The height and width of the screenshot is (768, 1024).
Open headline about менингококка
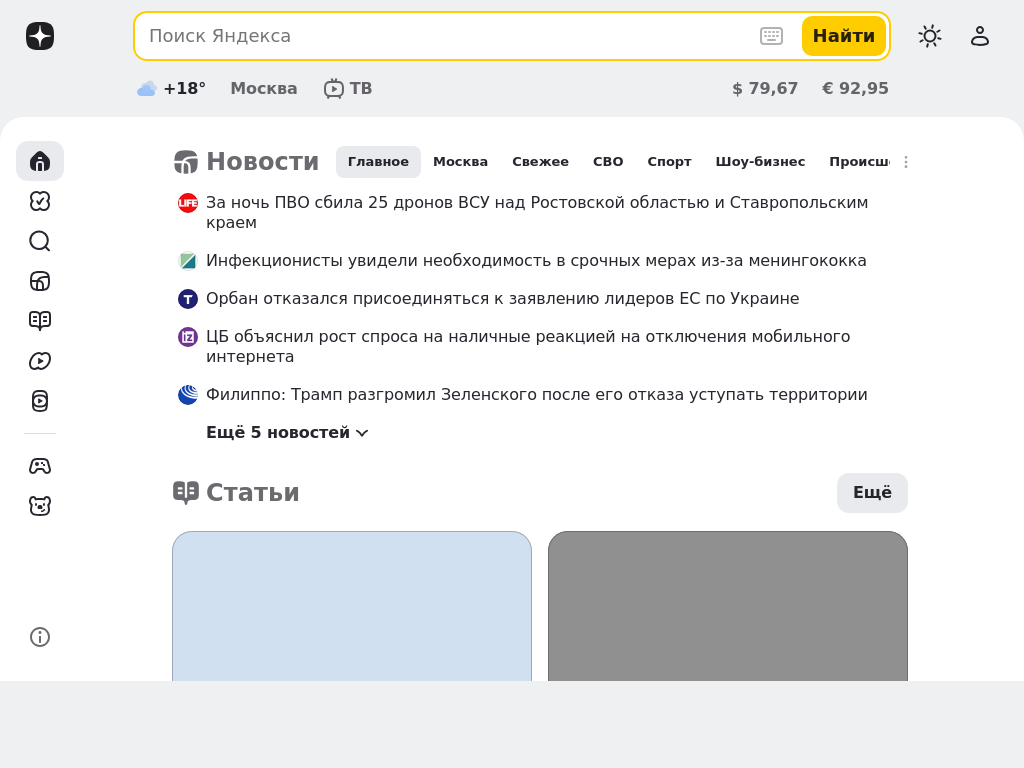click(x=536, y=261)
